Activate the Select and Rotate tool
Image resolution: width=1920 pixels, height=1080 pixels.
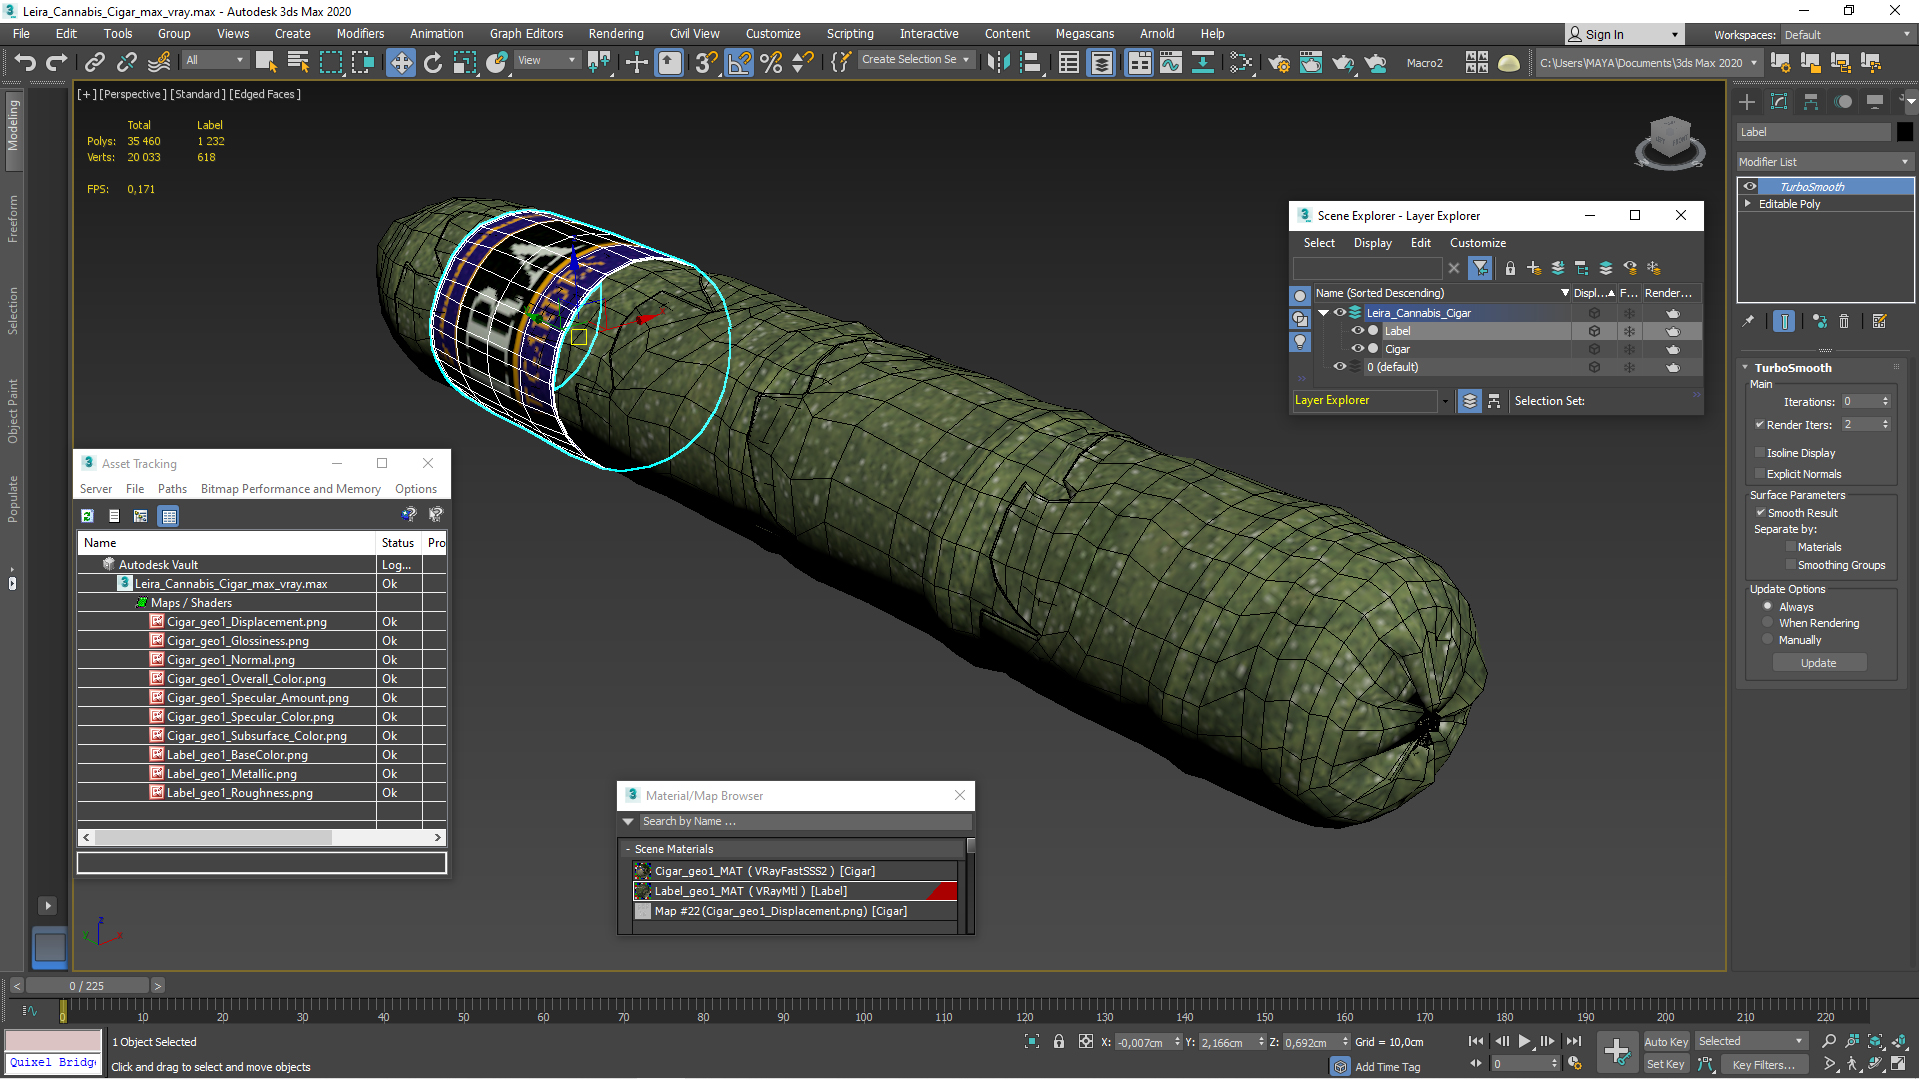(433, 63)
